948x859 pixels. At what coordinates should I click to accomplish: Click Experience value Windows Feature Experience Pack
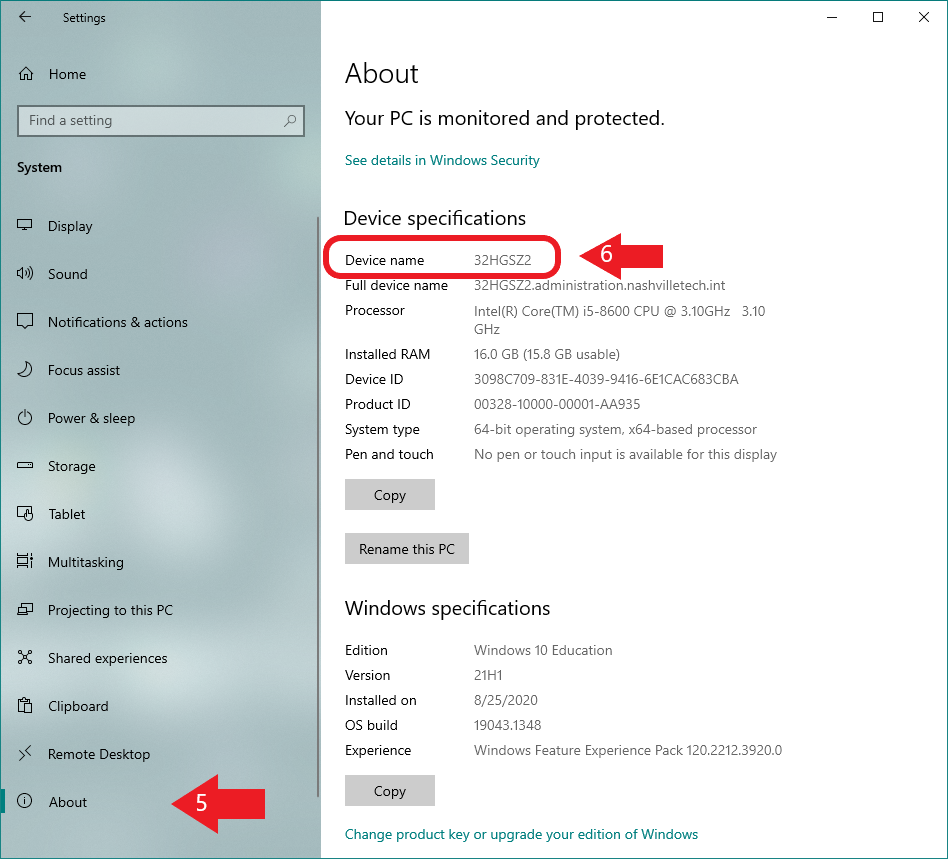pyautogui.click(x=628, y=750)
